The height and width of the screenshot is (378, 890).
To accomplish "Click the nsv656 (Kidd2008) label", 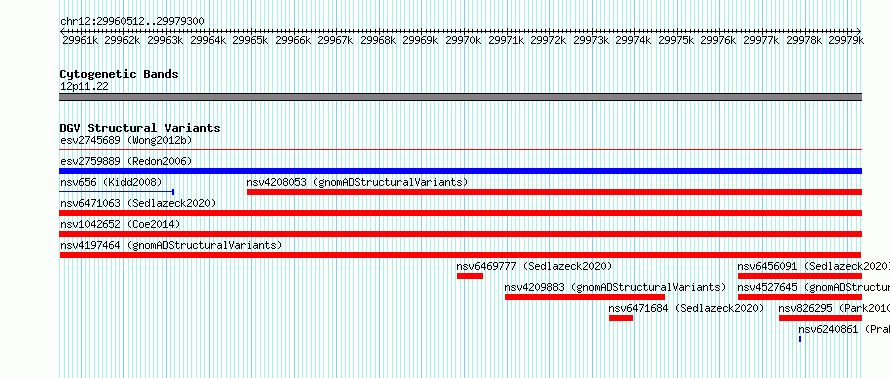I will tap(111, 182).
